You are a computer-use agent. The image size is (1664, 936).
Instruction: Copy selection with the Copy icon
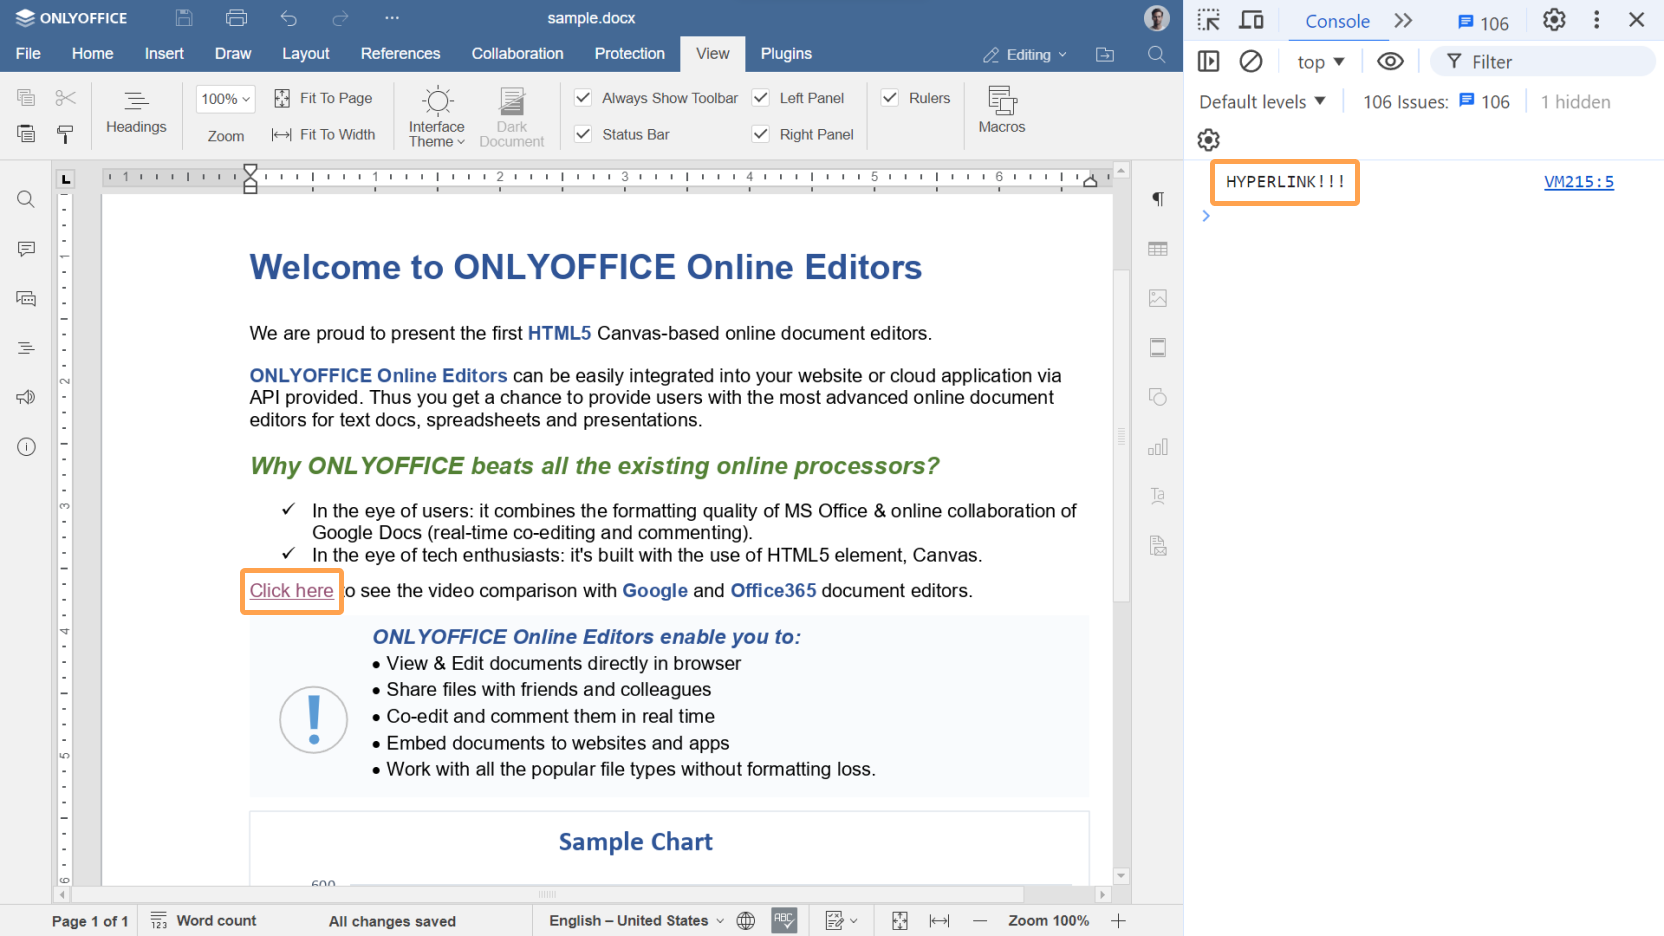click(27, 98)
